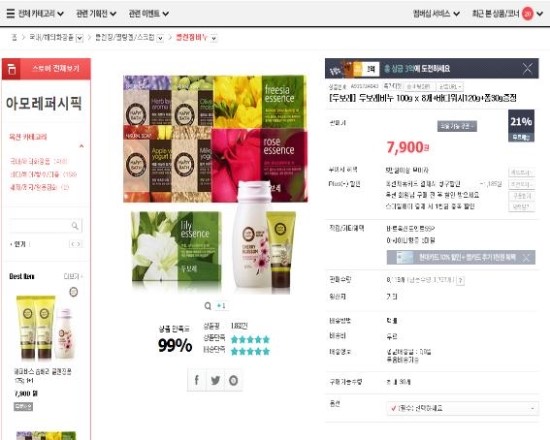Click the product title text
The height and width of the screenshot is (440, 550).
point(423,98)
